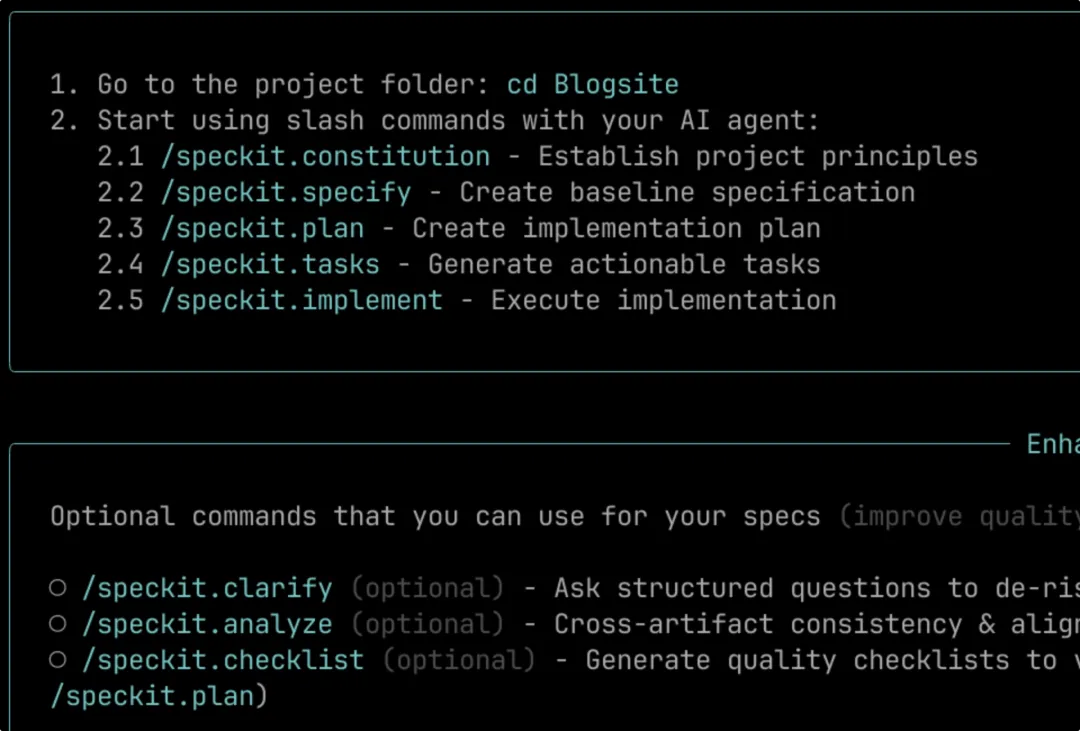This screenshot has width=1080, height=731.
Task: Click the "Execute implementation" description text
Action: [663, 301]
